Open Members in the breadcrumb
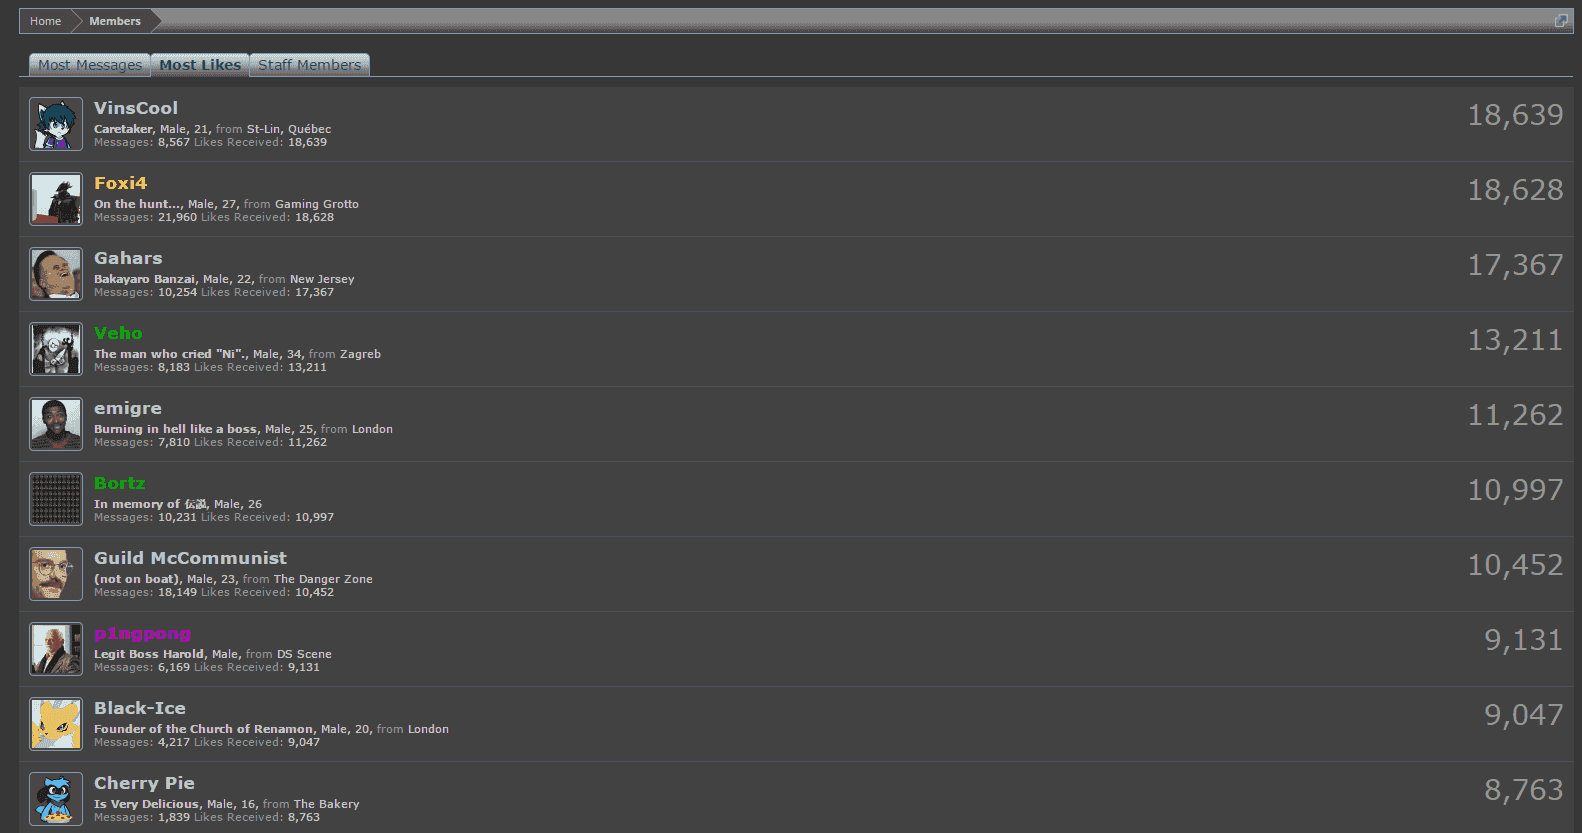The height and width of the screenshot is (833, 1582). (x=115, y=21)
